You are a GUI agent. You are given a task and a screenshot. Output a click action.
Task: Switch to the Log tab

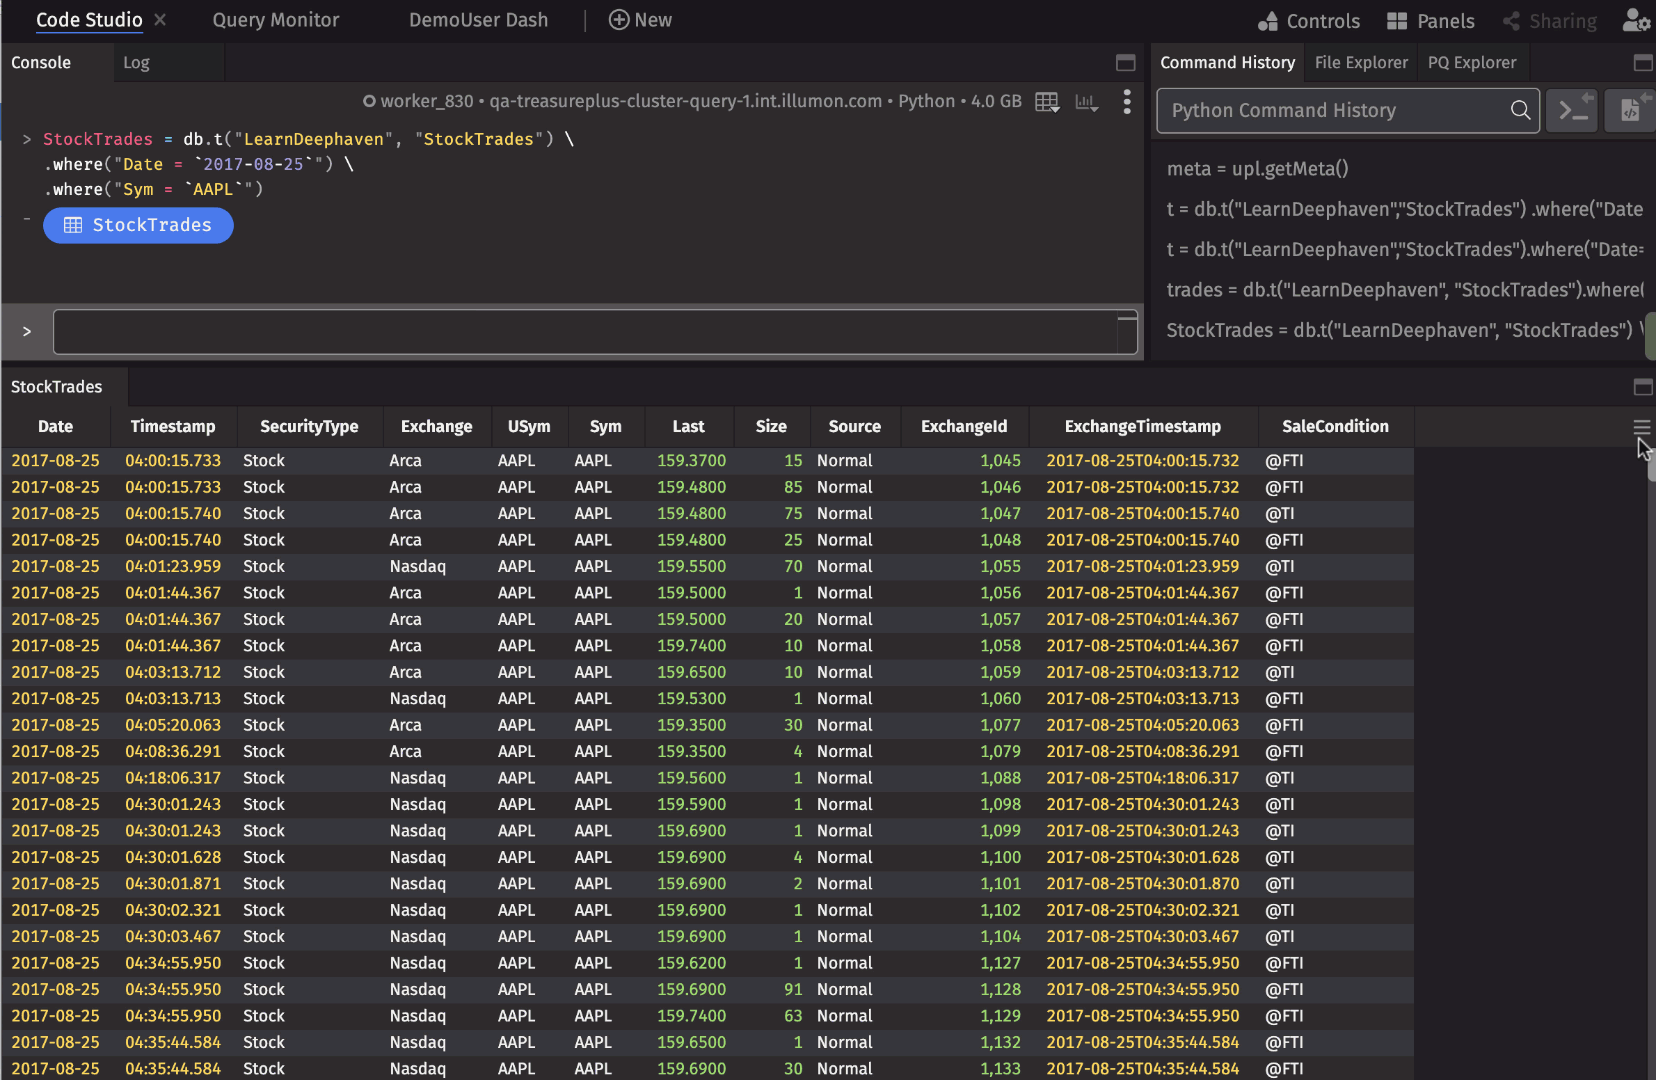[x=136, y=63]
